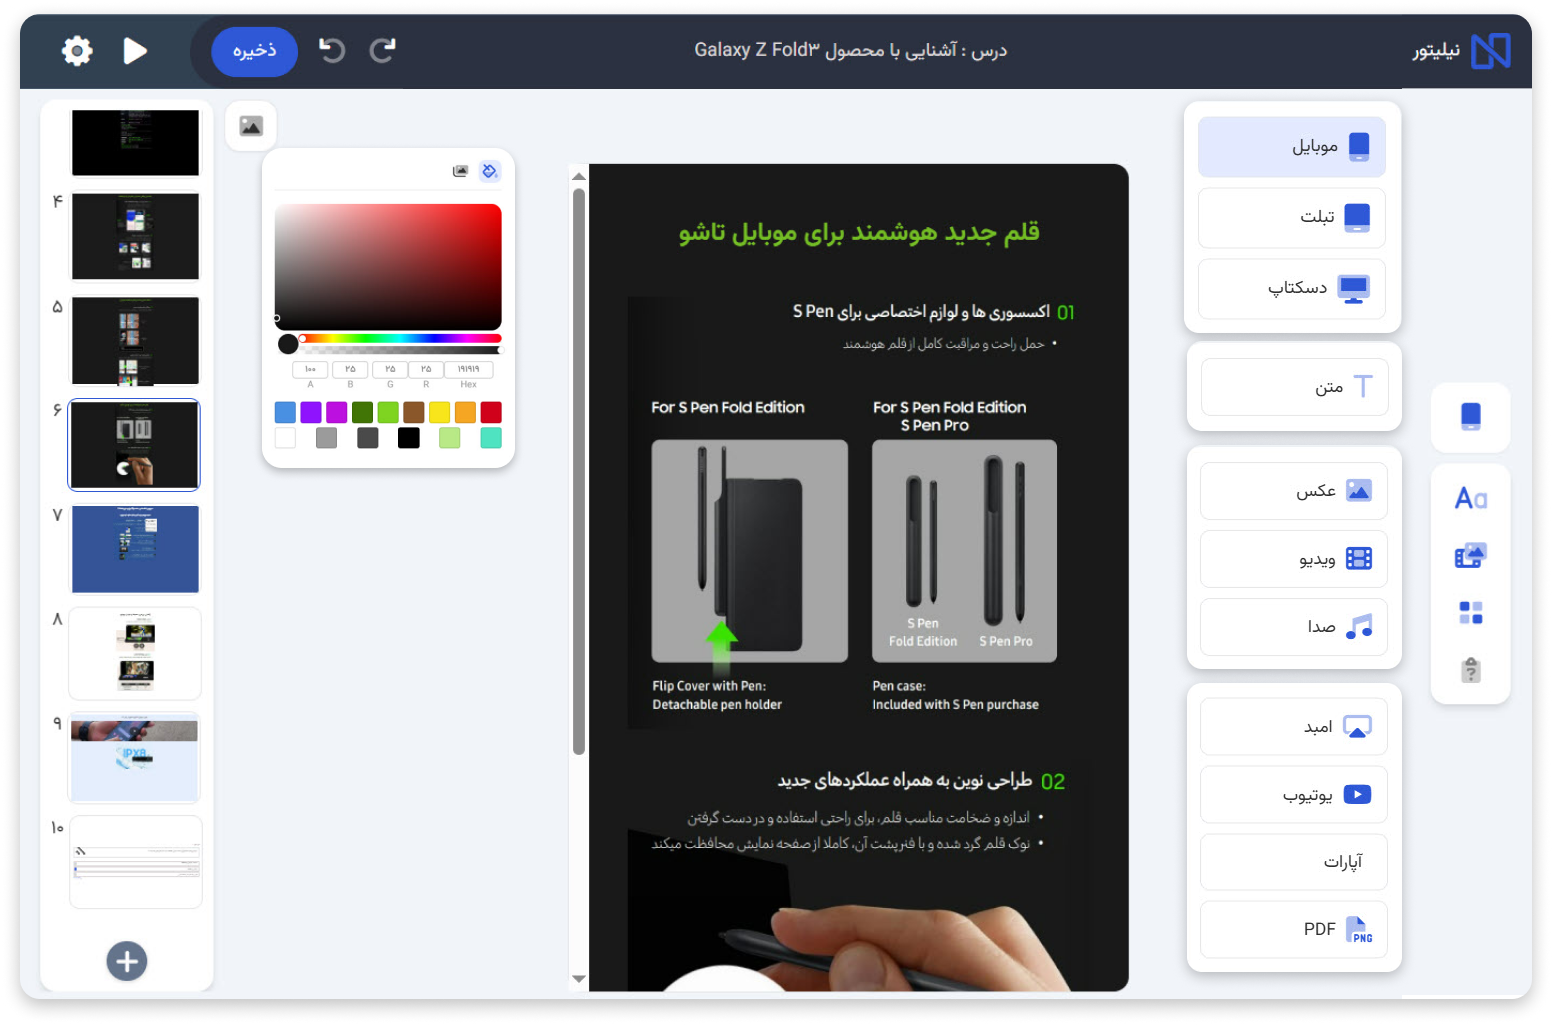Click the R value input field
1552x1025 pixels.
426,369
